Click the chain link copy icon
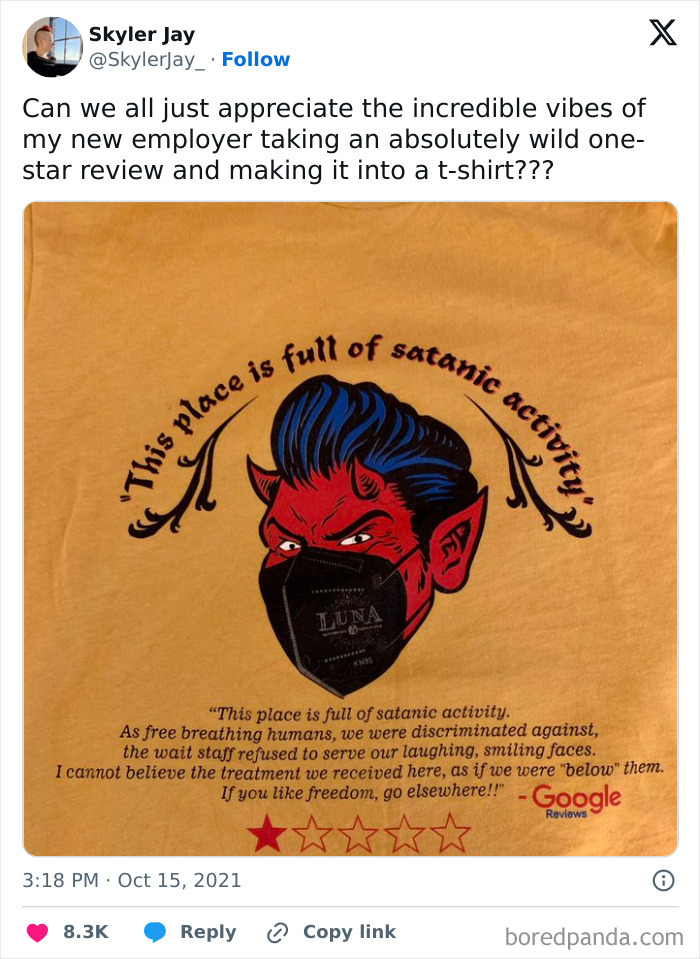Screen dimensions: 700x959 click(278, 933)
